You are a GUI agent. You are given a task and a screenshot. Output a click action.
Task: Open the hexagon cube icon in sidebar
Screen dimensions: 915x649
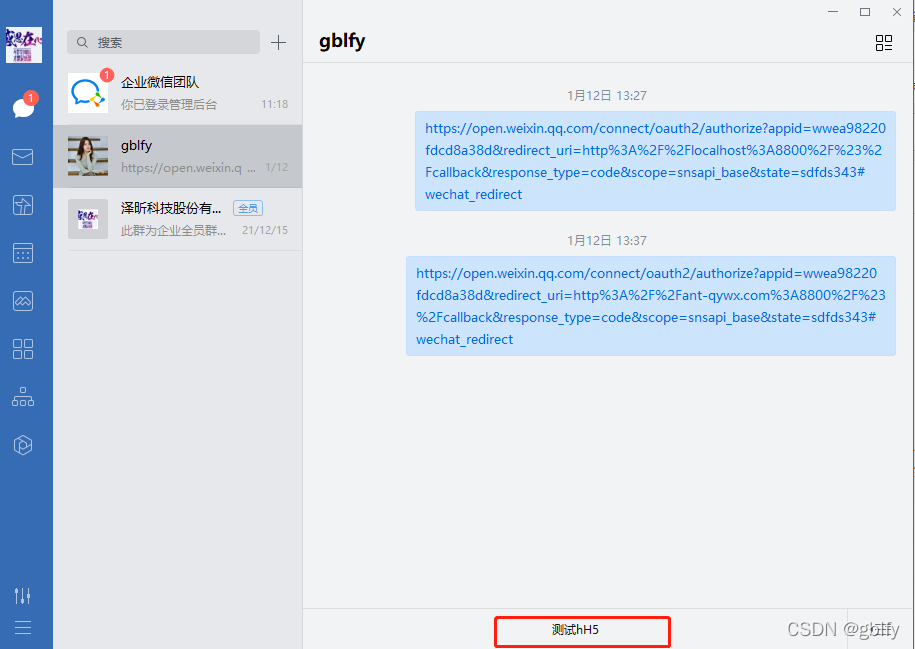click(23, 445)
